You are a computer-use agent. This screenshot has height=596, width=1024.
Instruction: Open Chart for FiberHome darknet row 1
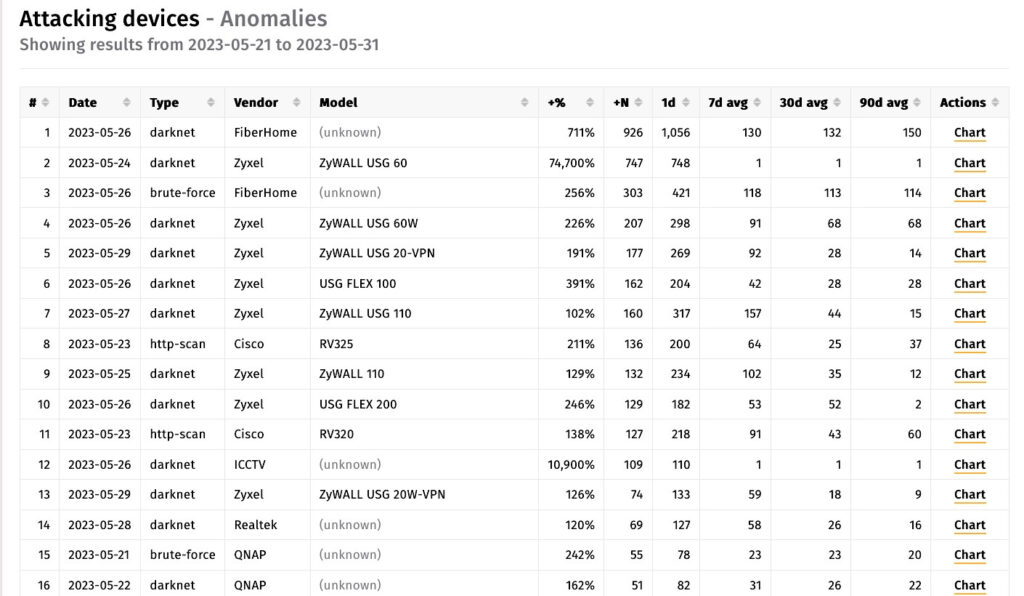969,133
